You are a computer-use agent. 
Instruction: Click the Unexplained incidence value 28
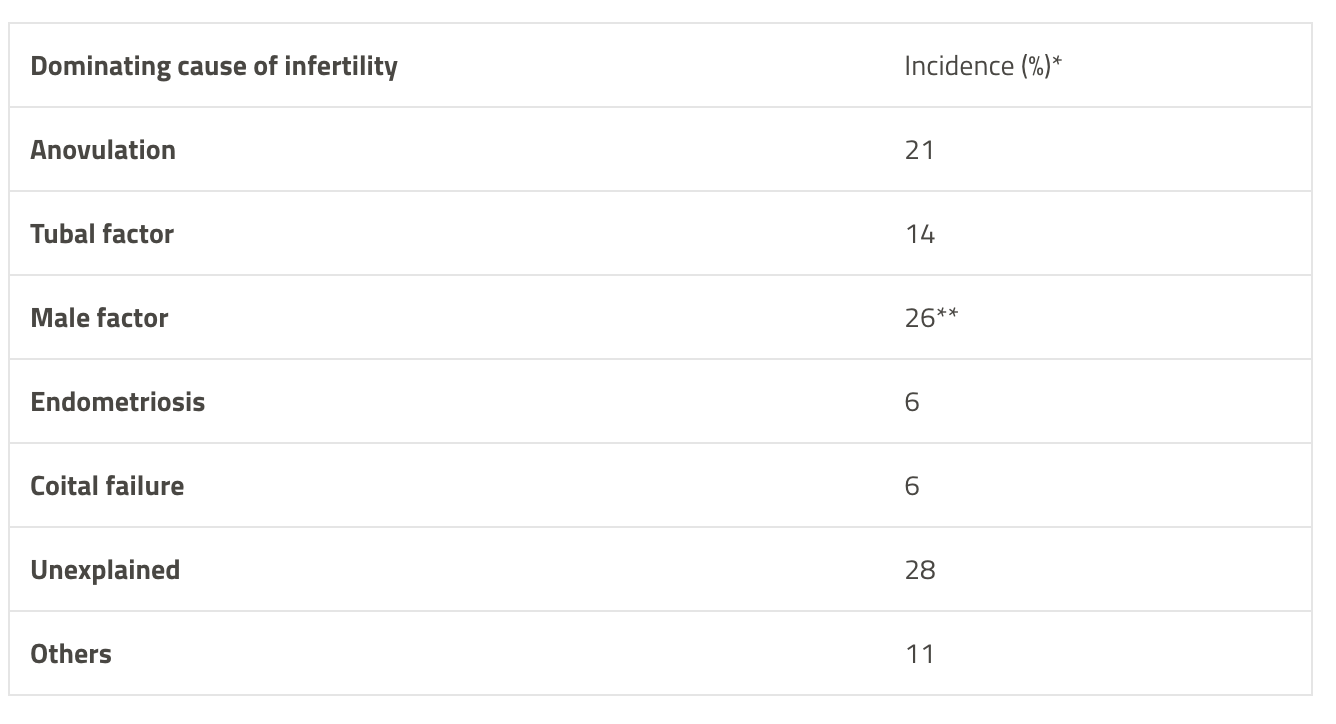click(x=920, y=570)
